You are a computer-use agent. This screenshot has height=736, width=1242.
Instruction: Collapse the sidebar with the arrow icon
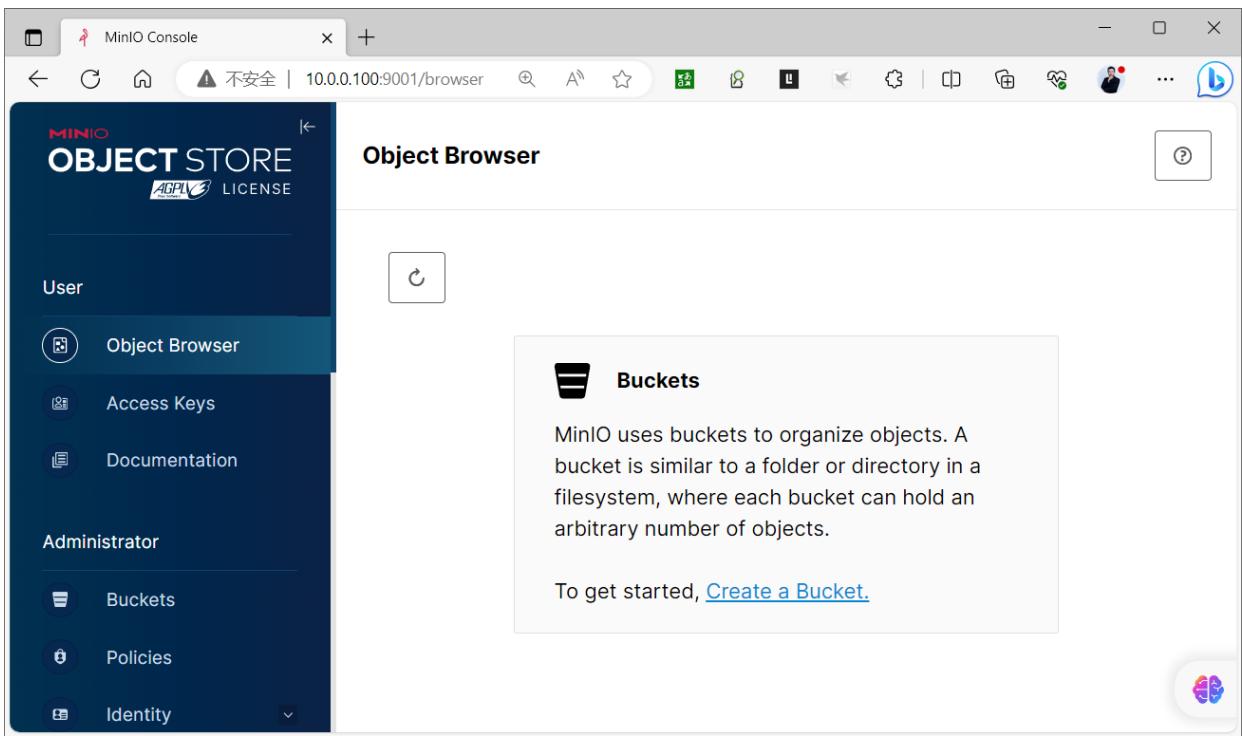306,126
